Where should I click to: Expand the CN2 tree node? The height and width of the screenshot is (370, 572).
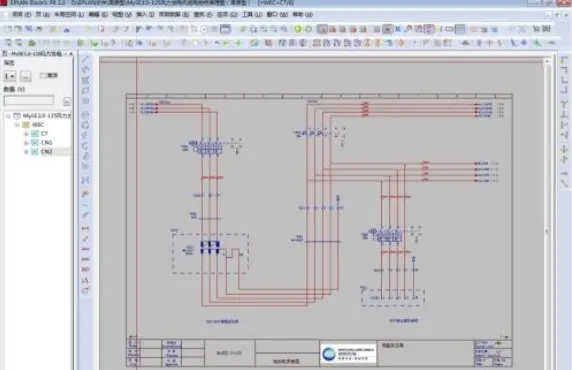point(26,152)
